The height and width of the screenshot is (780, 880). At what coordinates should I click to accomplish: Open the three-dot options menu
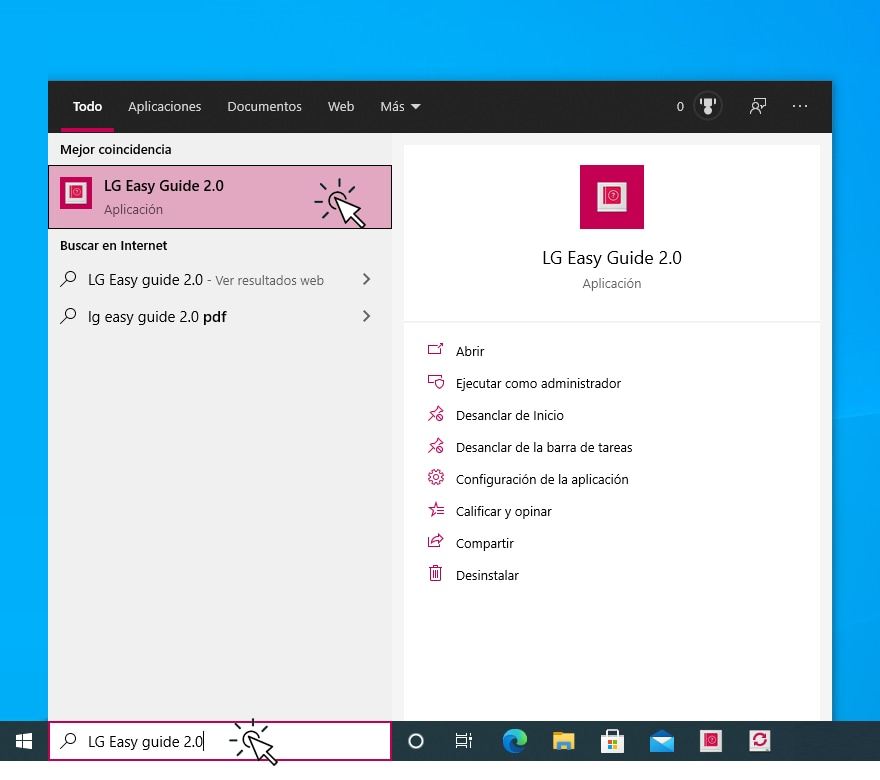(800, 106)
